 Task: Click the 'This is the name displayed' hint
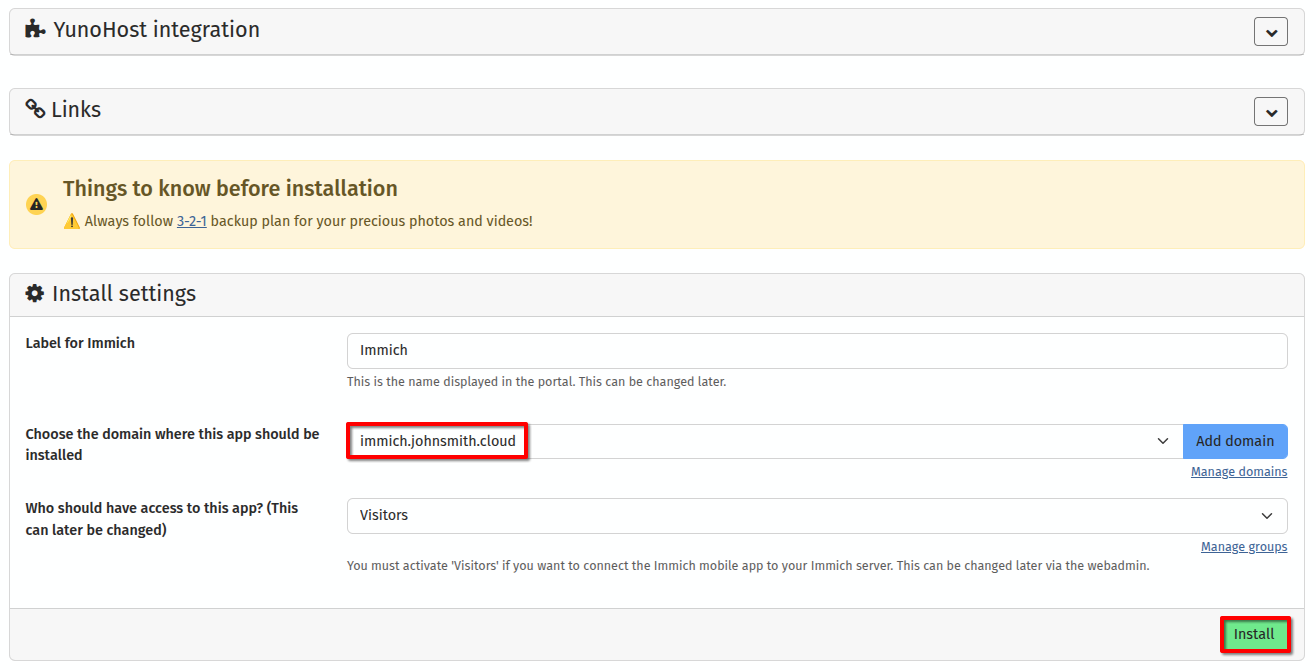536,382
